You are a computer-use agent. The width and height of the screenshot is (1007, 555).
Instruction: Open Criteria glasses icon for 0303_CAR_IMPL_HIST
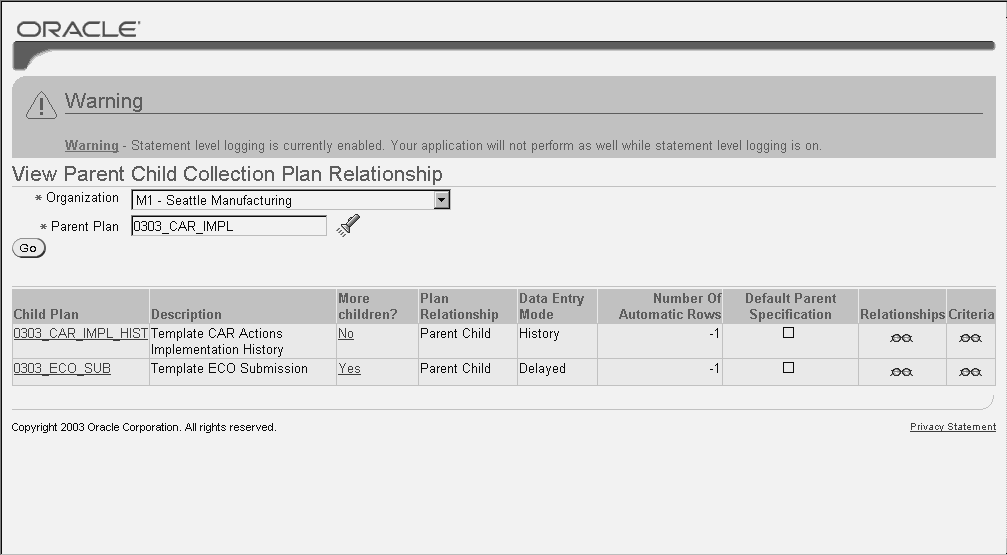[x=970, y=338]
